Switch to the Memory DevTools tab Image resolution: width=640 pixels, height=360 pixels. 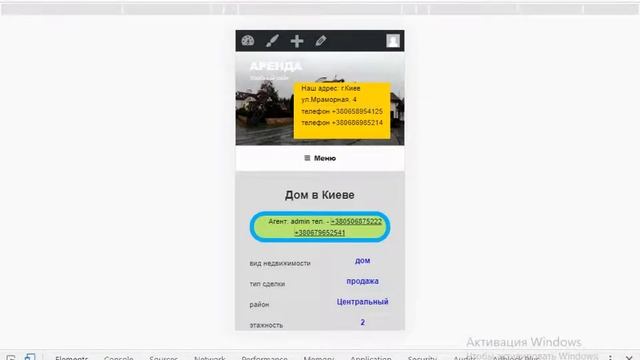tap(319, 358)
